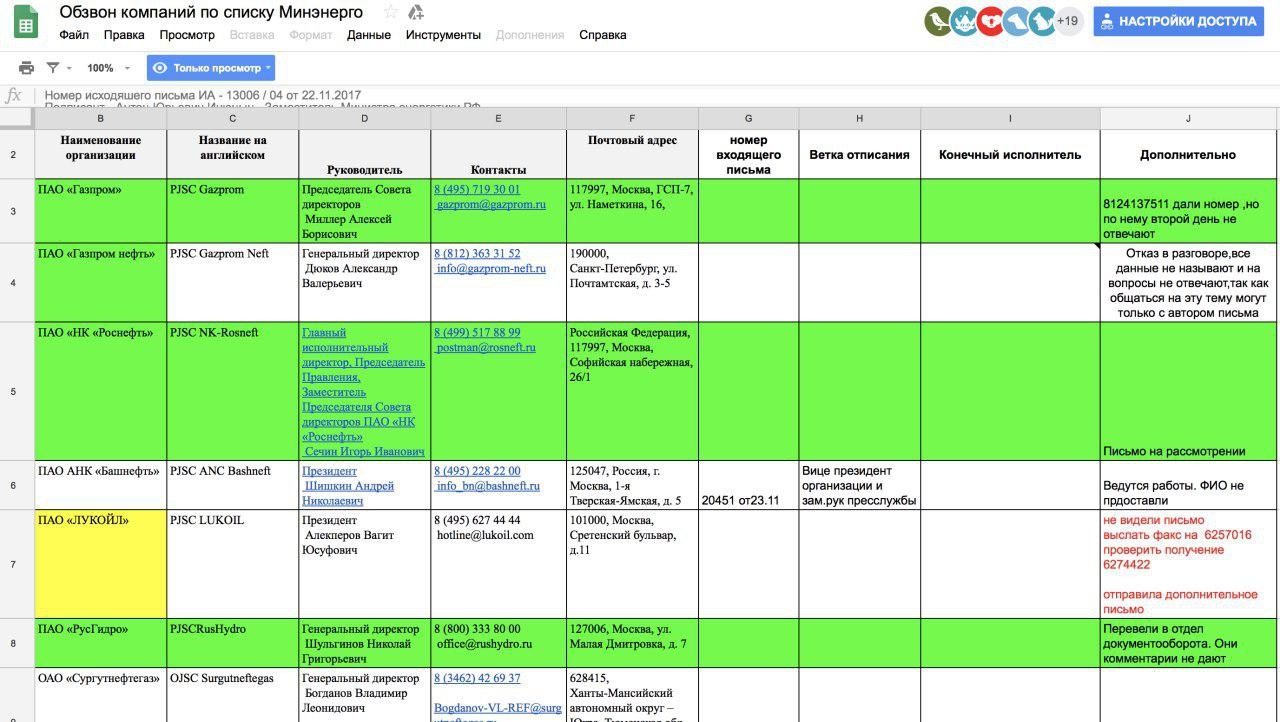The height and width of the screenshot is (722, 1280).
Task: Select the yellow ПАО «ЛУКОЙЛ» cell
Action: click(101, 564)
